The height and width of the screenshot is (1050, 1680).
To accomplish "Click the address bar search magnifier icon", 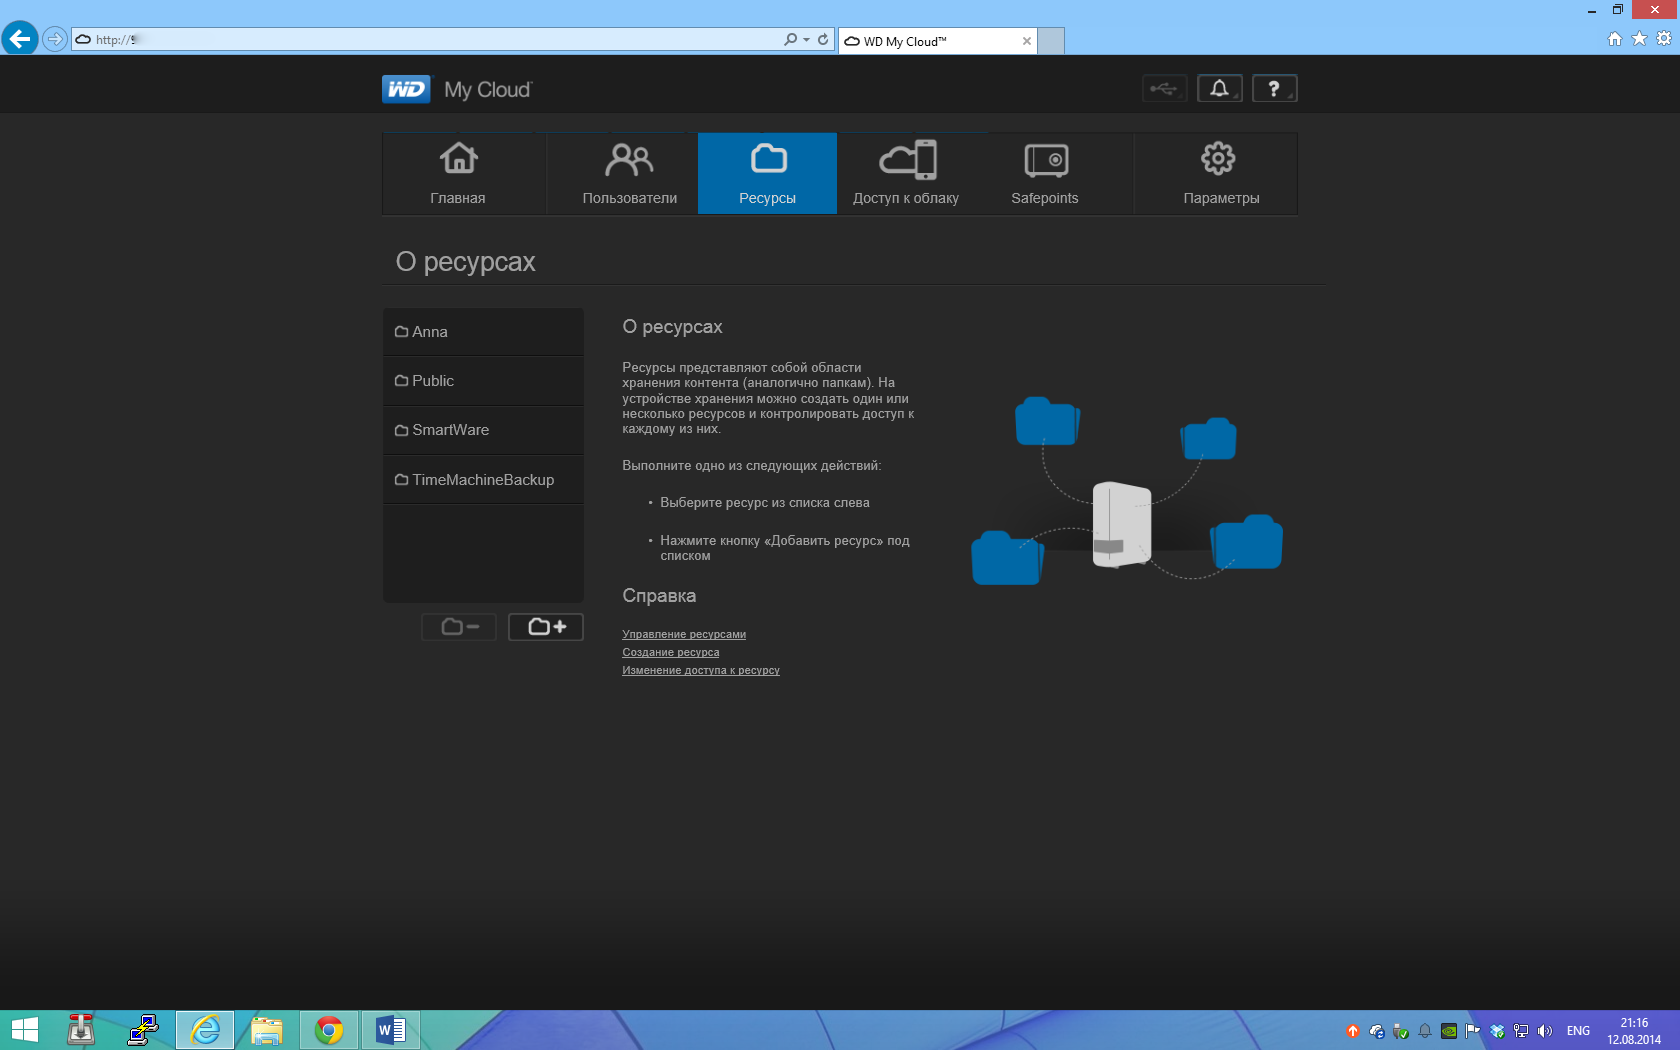I will click(790, 39).
